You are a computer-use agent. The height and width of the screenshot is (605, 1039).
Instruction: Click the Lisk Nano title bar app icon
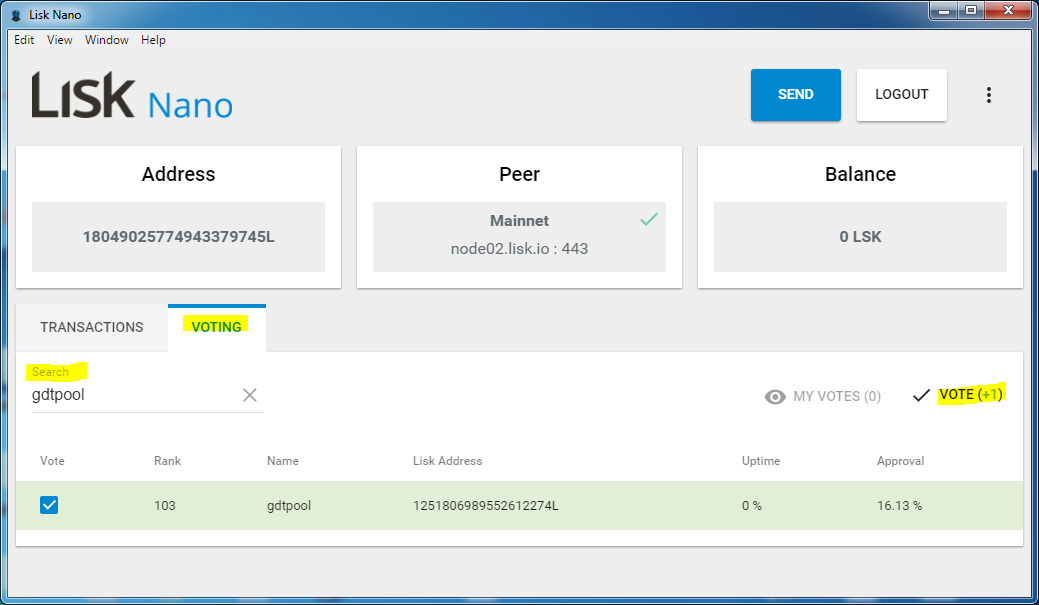pyautogui.click(x=17, y=15)
